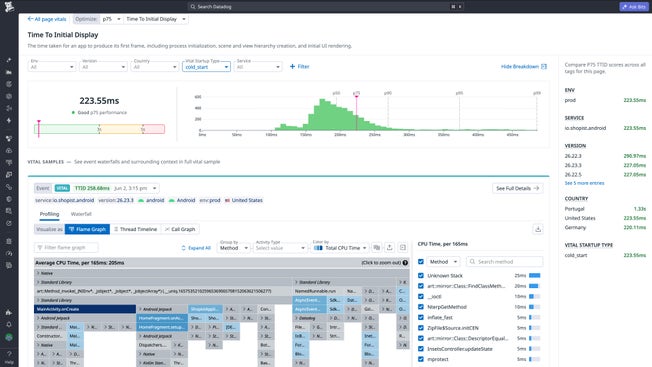
Task: Select the Thread Timeline visualization
Action: 136,229
